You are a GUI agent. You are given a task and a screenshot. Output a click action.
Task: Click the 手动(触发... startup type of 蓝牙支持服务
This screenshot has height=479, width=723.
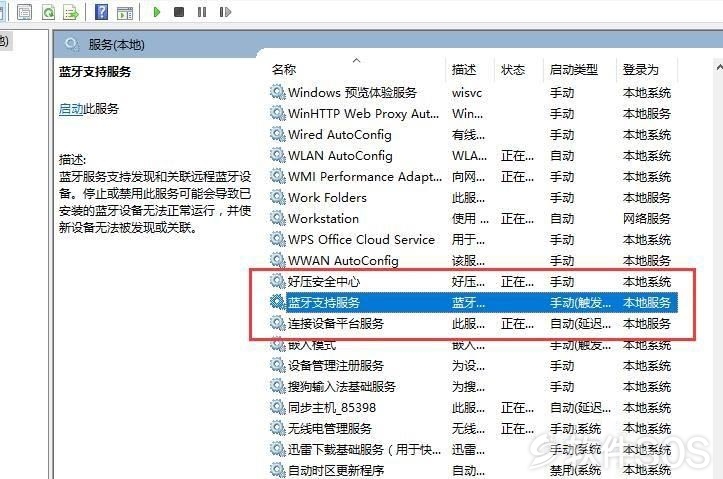click(x=580, y=302)
